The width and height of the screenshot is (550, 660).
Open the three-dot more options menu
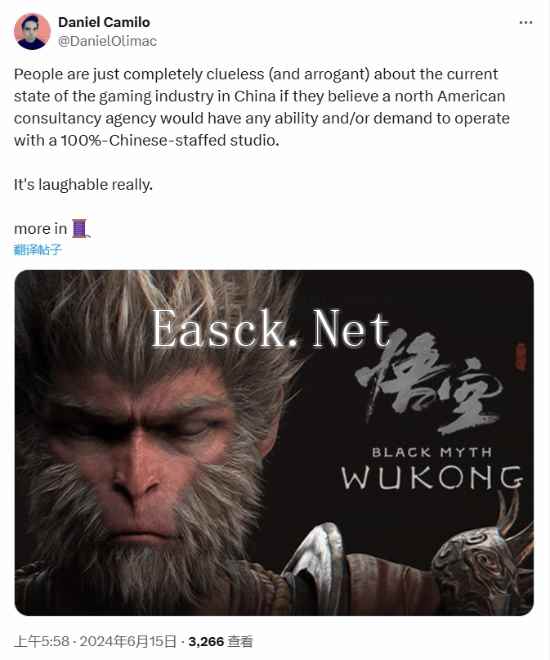[526, 23]
